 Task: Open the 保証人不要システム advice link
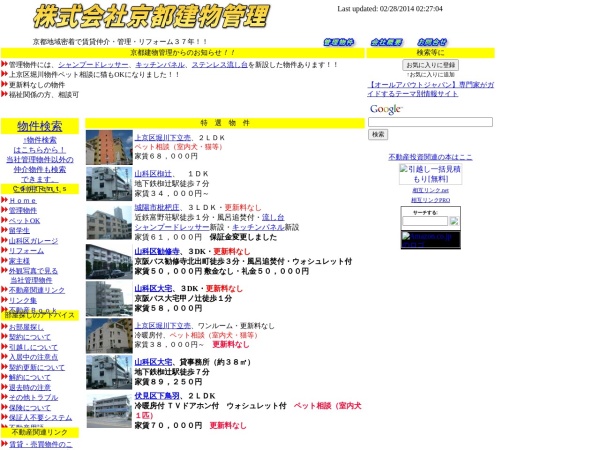pyautogui.click(x=40, y=417)
